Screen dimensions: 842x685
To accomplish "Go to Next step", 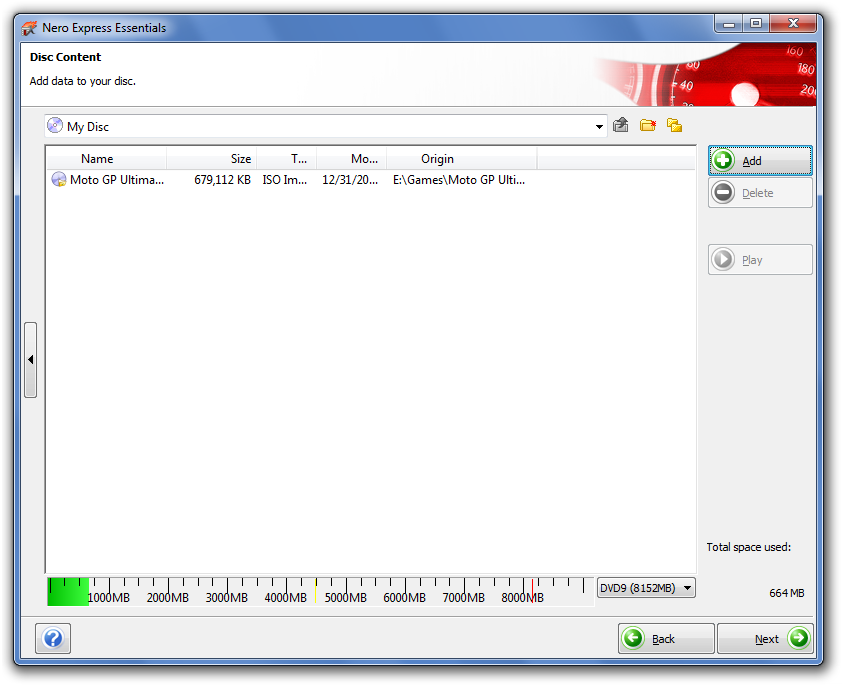I will click(x=765, y=638).
